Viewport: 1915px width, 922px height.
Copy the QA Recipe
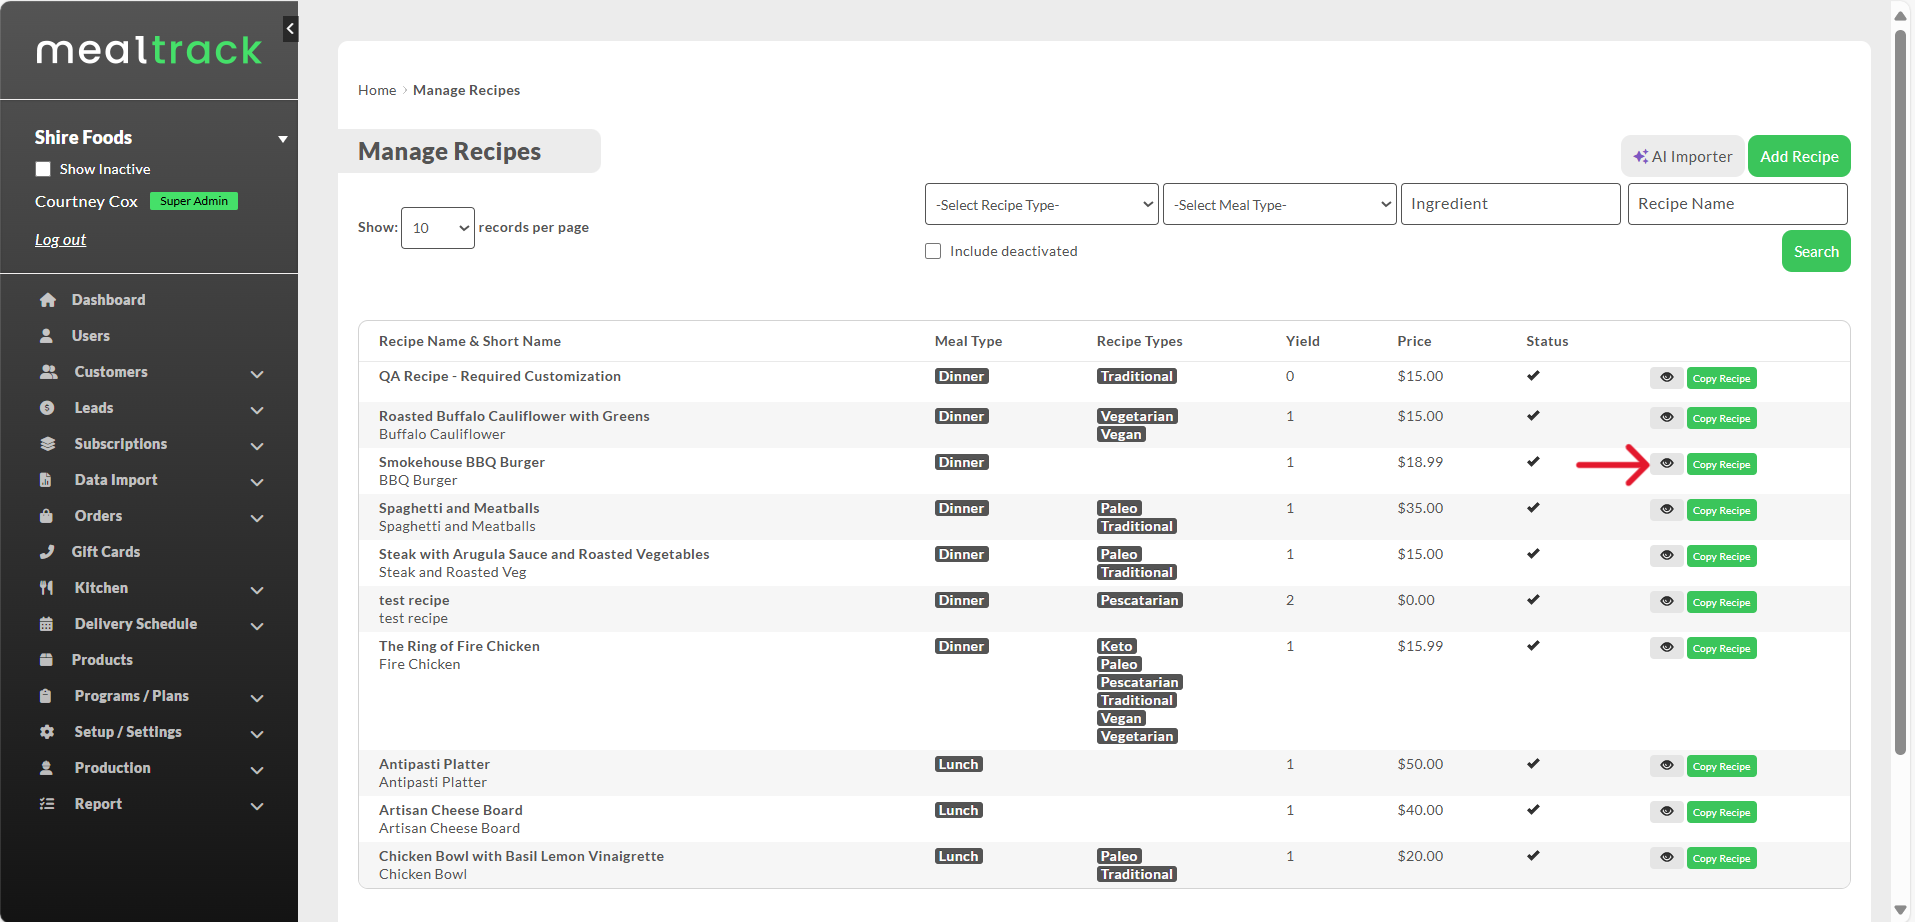(1721, 378)
